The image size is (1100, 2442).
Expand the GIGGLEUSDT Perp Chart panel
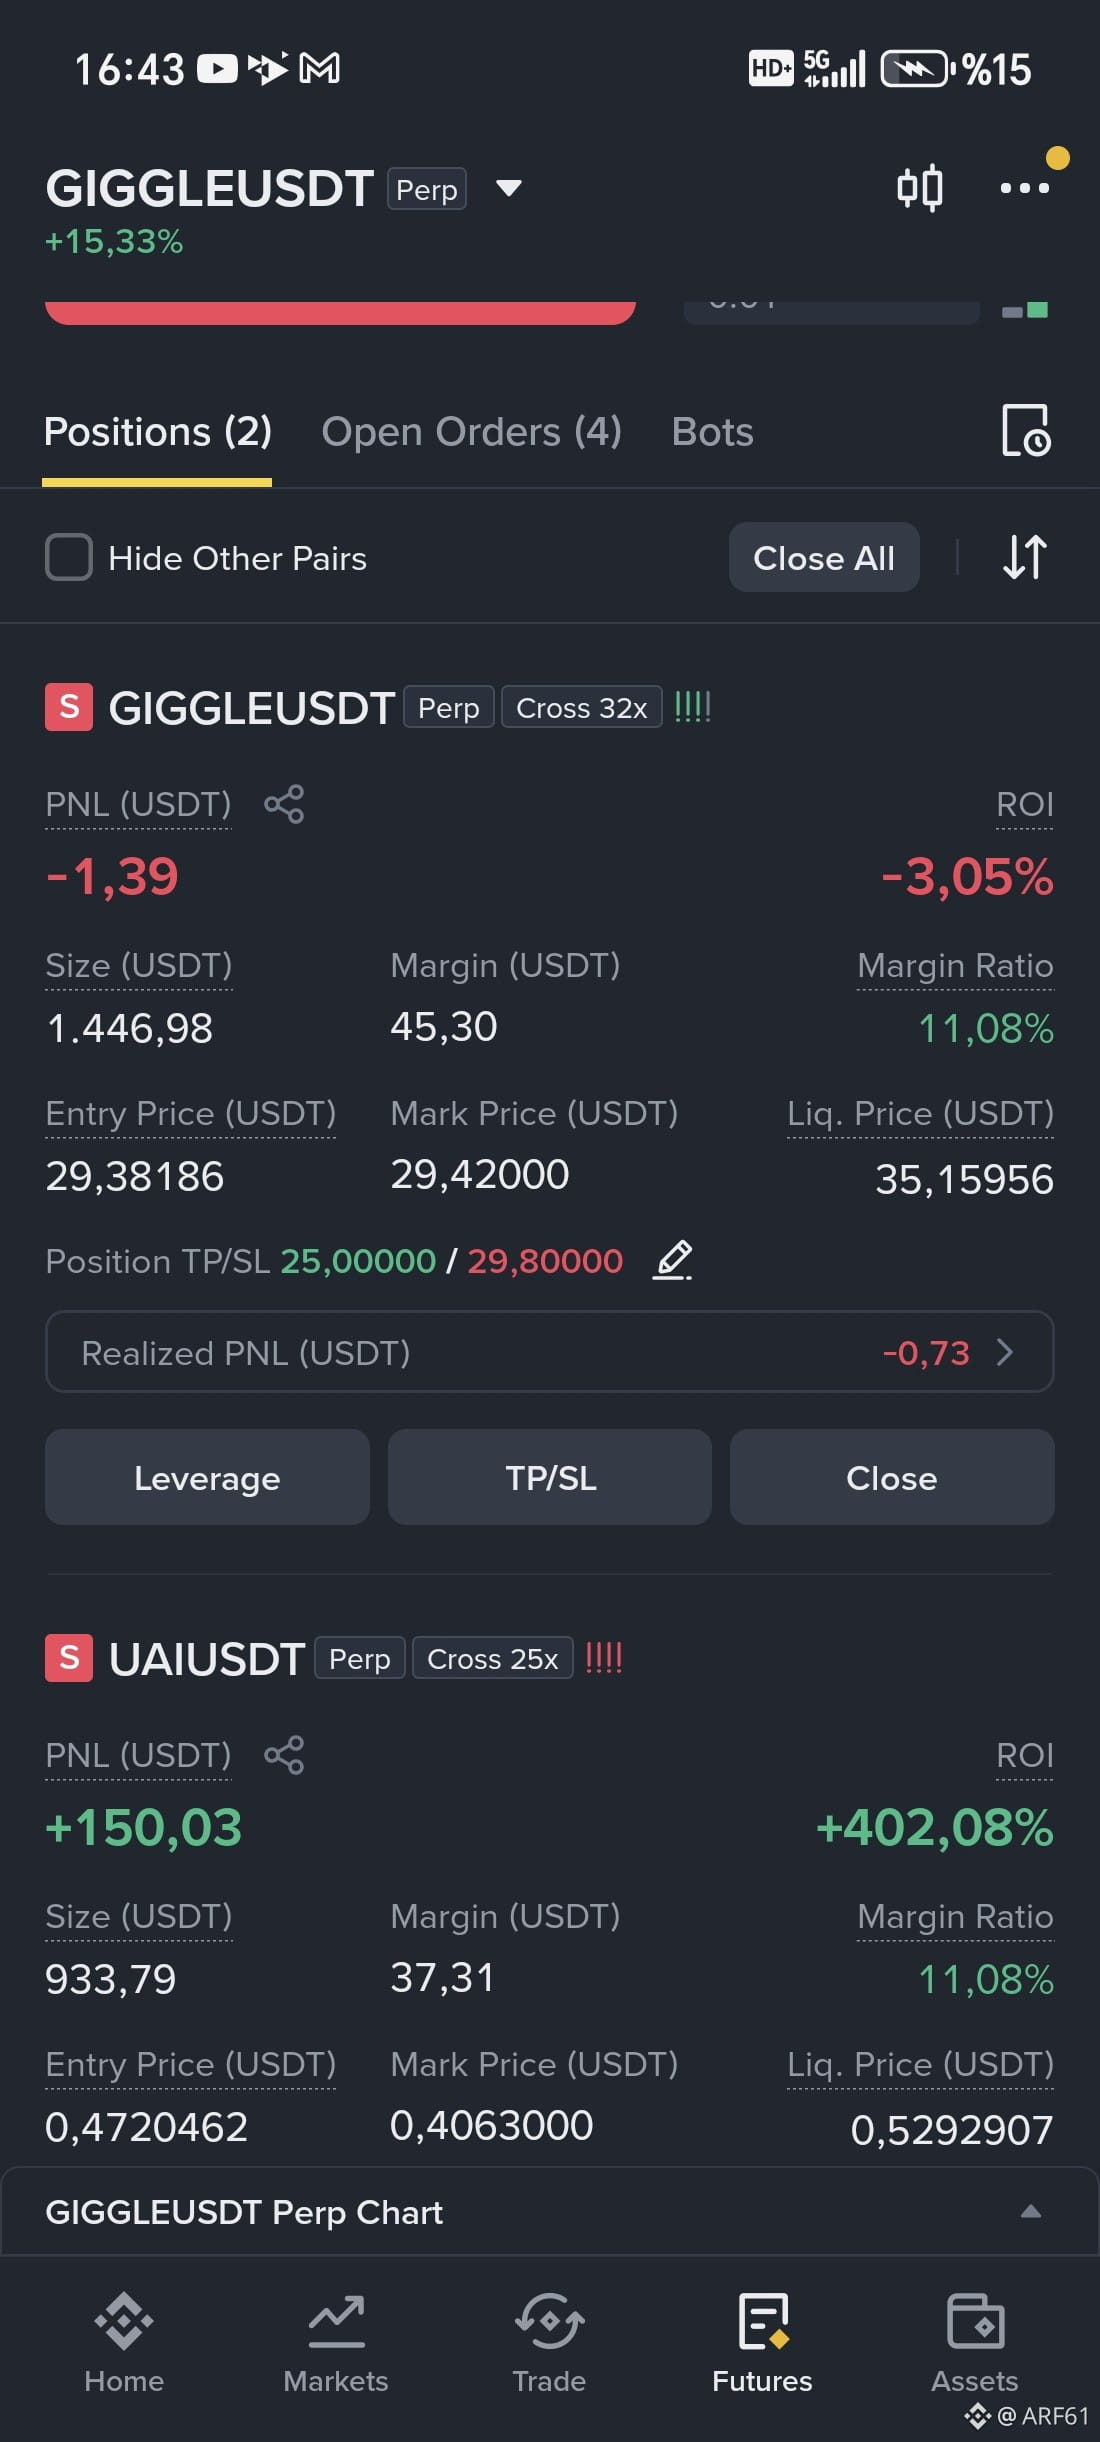[x=550, y=2212]
